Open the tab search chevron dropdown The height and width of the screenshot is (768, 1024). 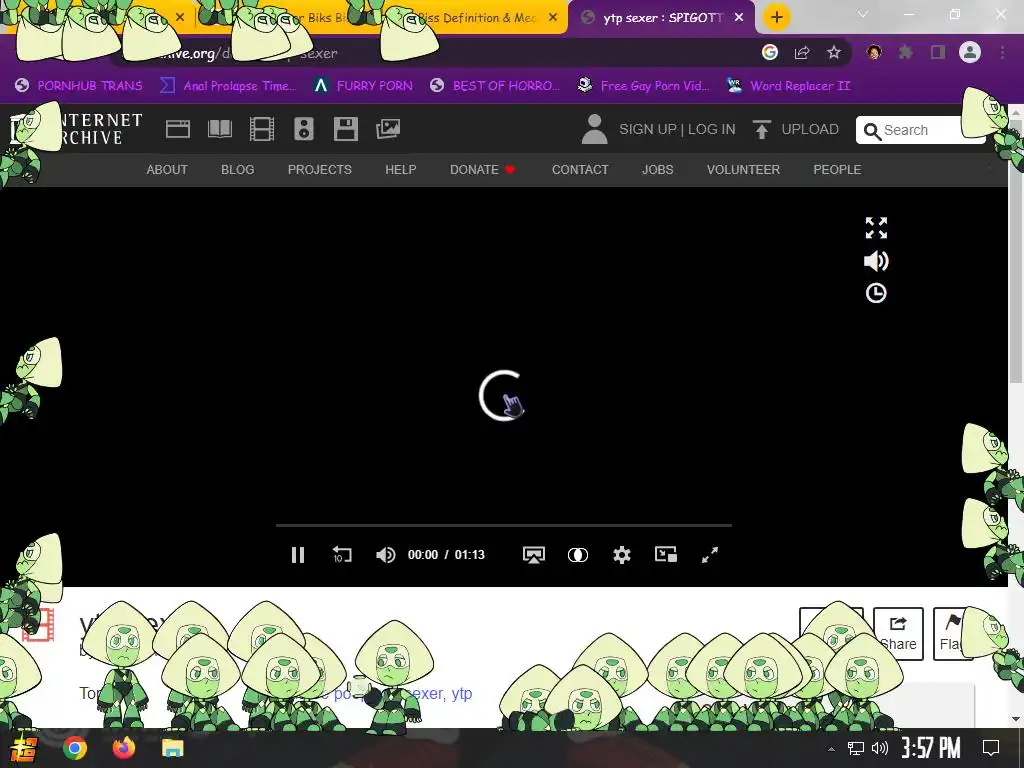(x=863, y=14)
